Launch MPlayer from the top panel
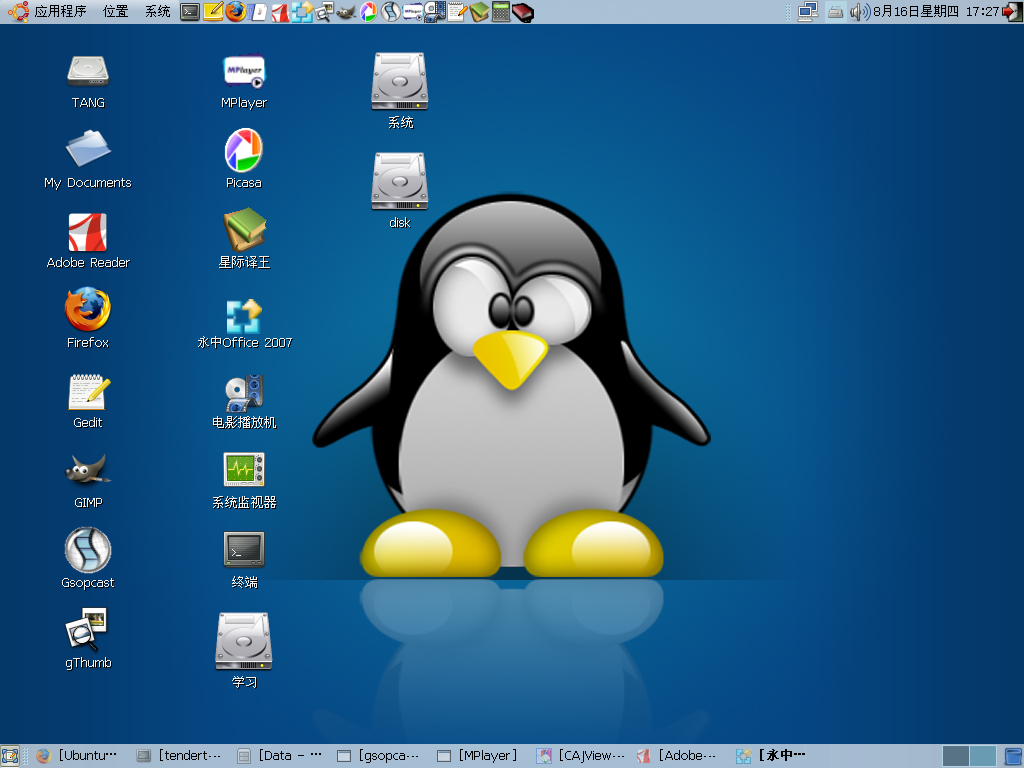 [x=413, y=12]
